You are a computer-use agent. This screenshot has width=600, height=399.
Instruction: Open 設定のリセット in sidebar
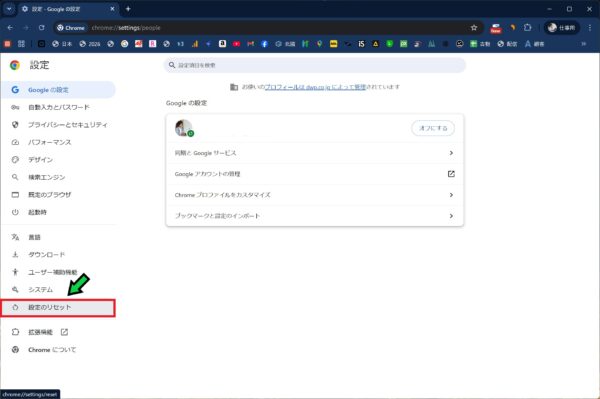[58, 308]
